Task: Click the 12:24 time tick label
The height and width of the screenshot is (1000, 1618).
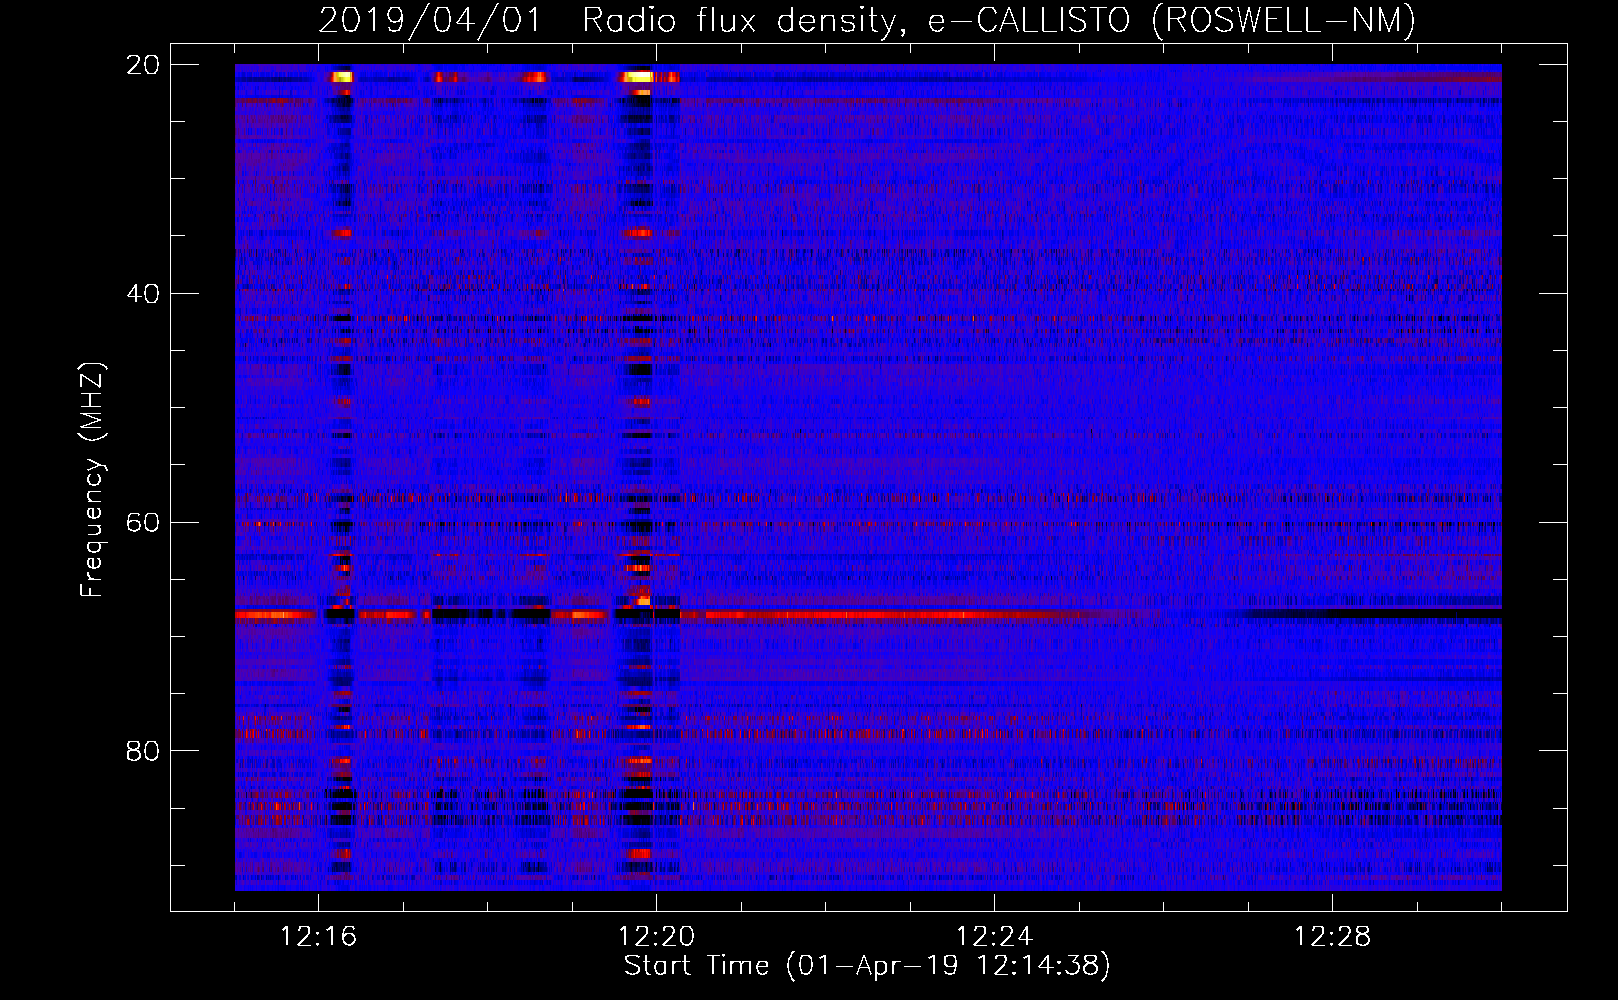Action: click(x=994, y=937)
